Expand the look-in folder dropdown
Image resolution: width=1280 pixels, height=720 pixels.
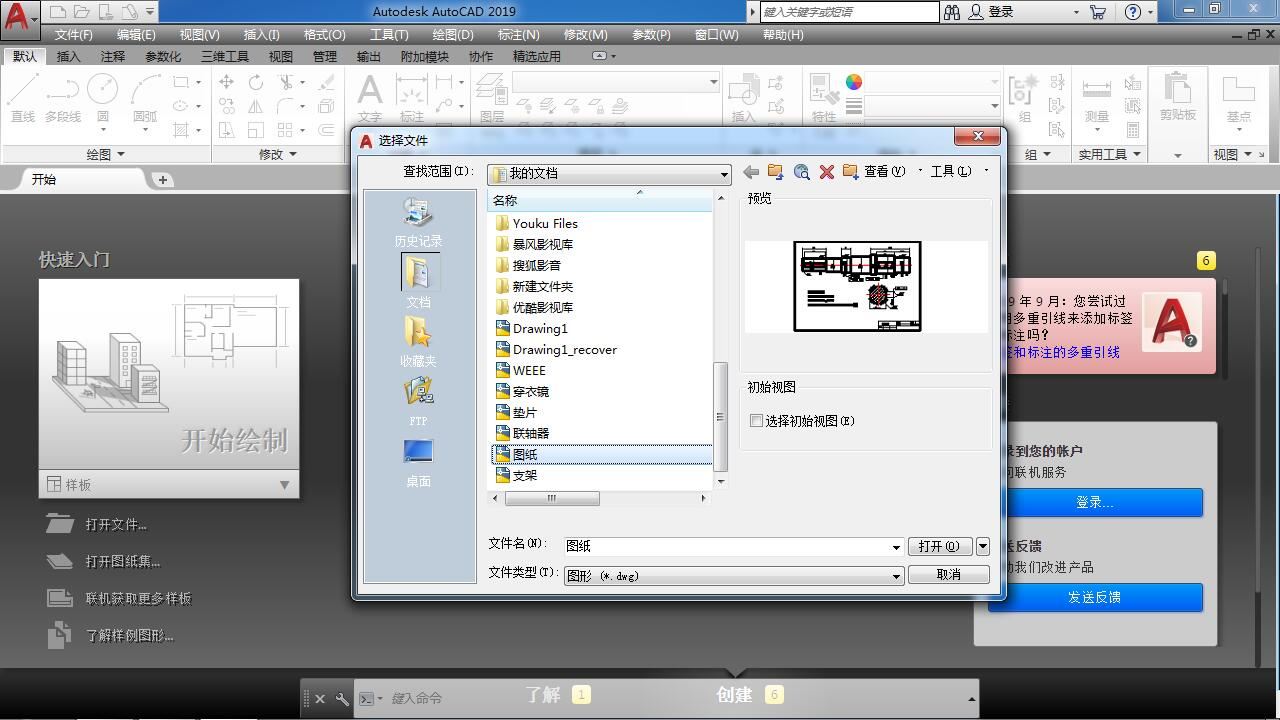pos(724,174)
